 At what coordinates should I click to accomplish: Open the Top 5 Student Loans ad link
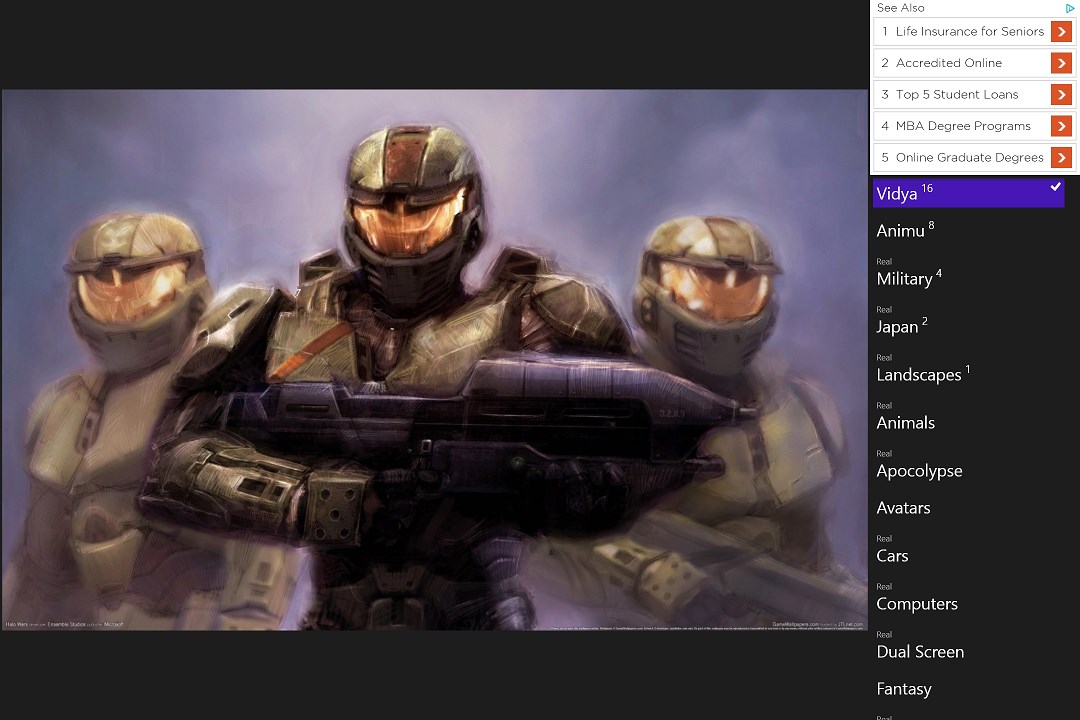[x=974, y=94]
